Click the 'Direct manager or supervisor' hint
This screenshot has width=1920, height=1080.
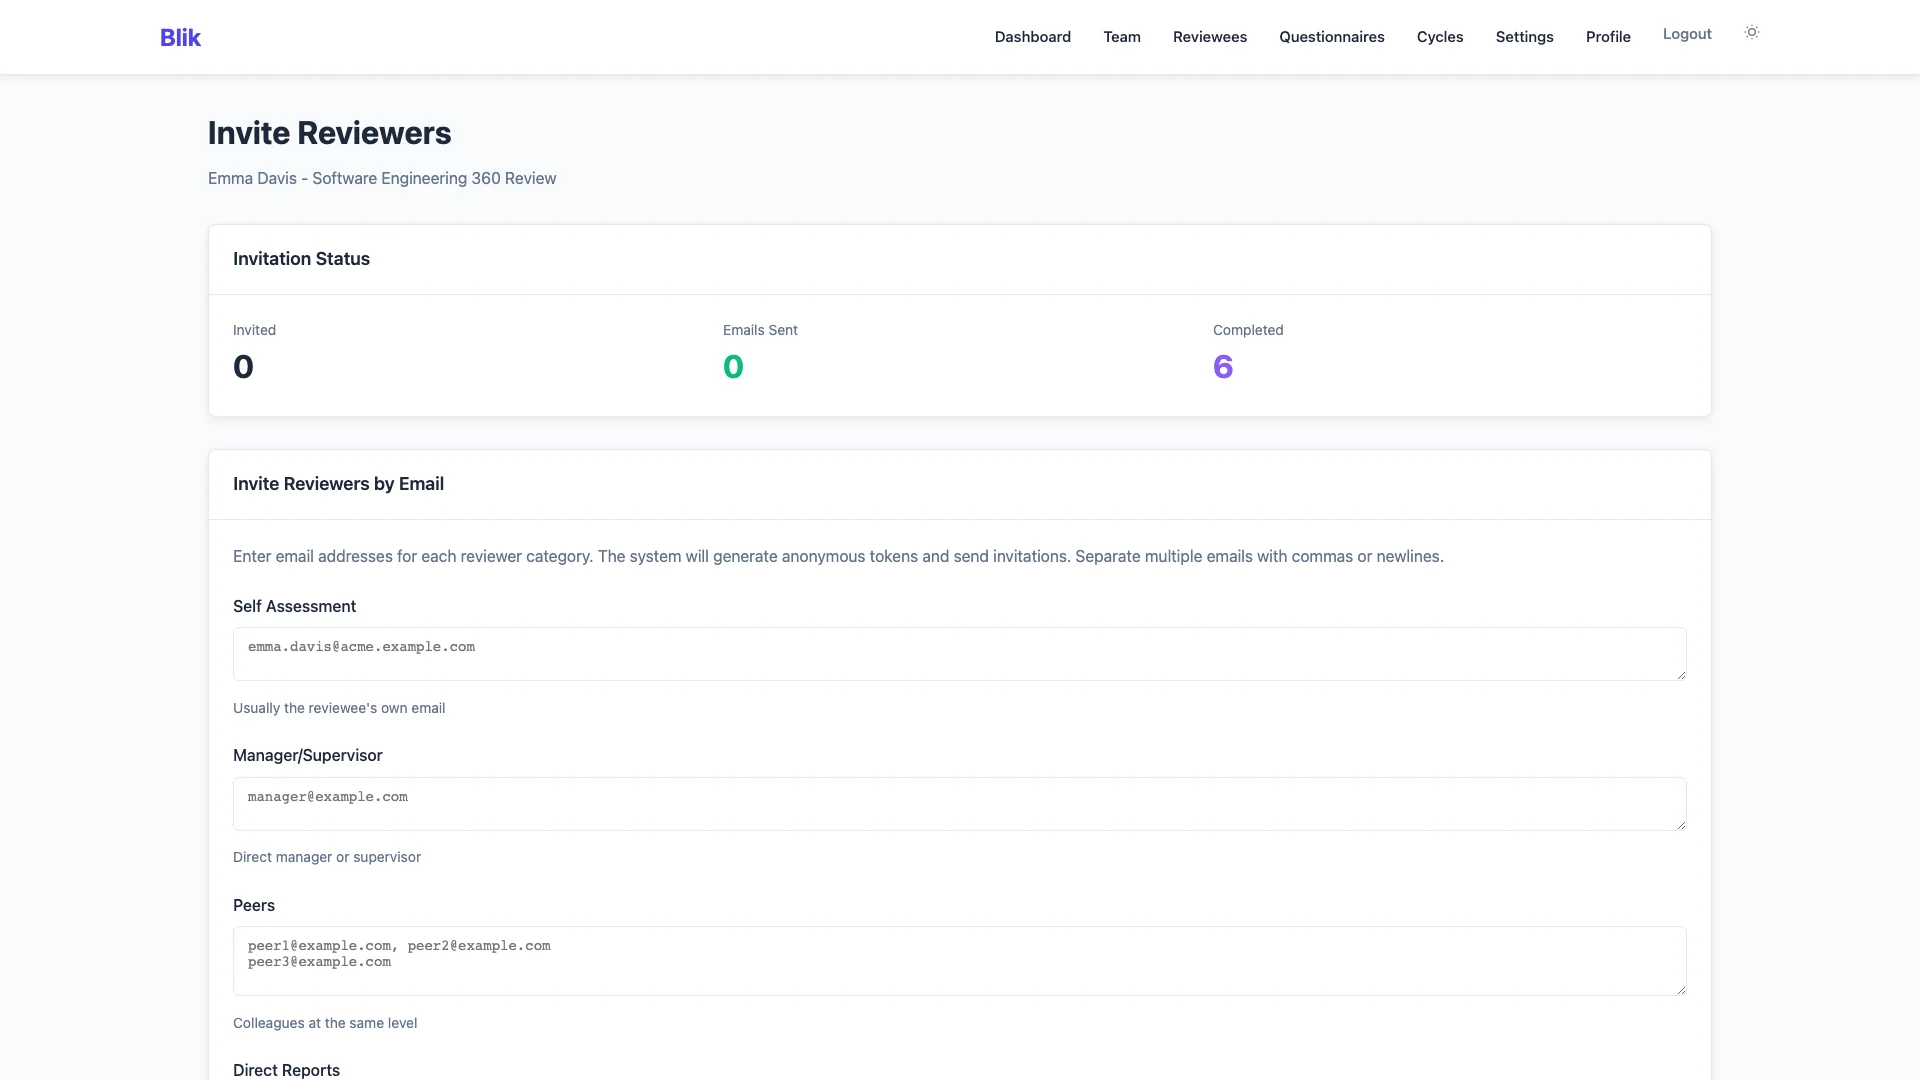[327, 857]
